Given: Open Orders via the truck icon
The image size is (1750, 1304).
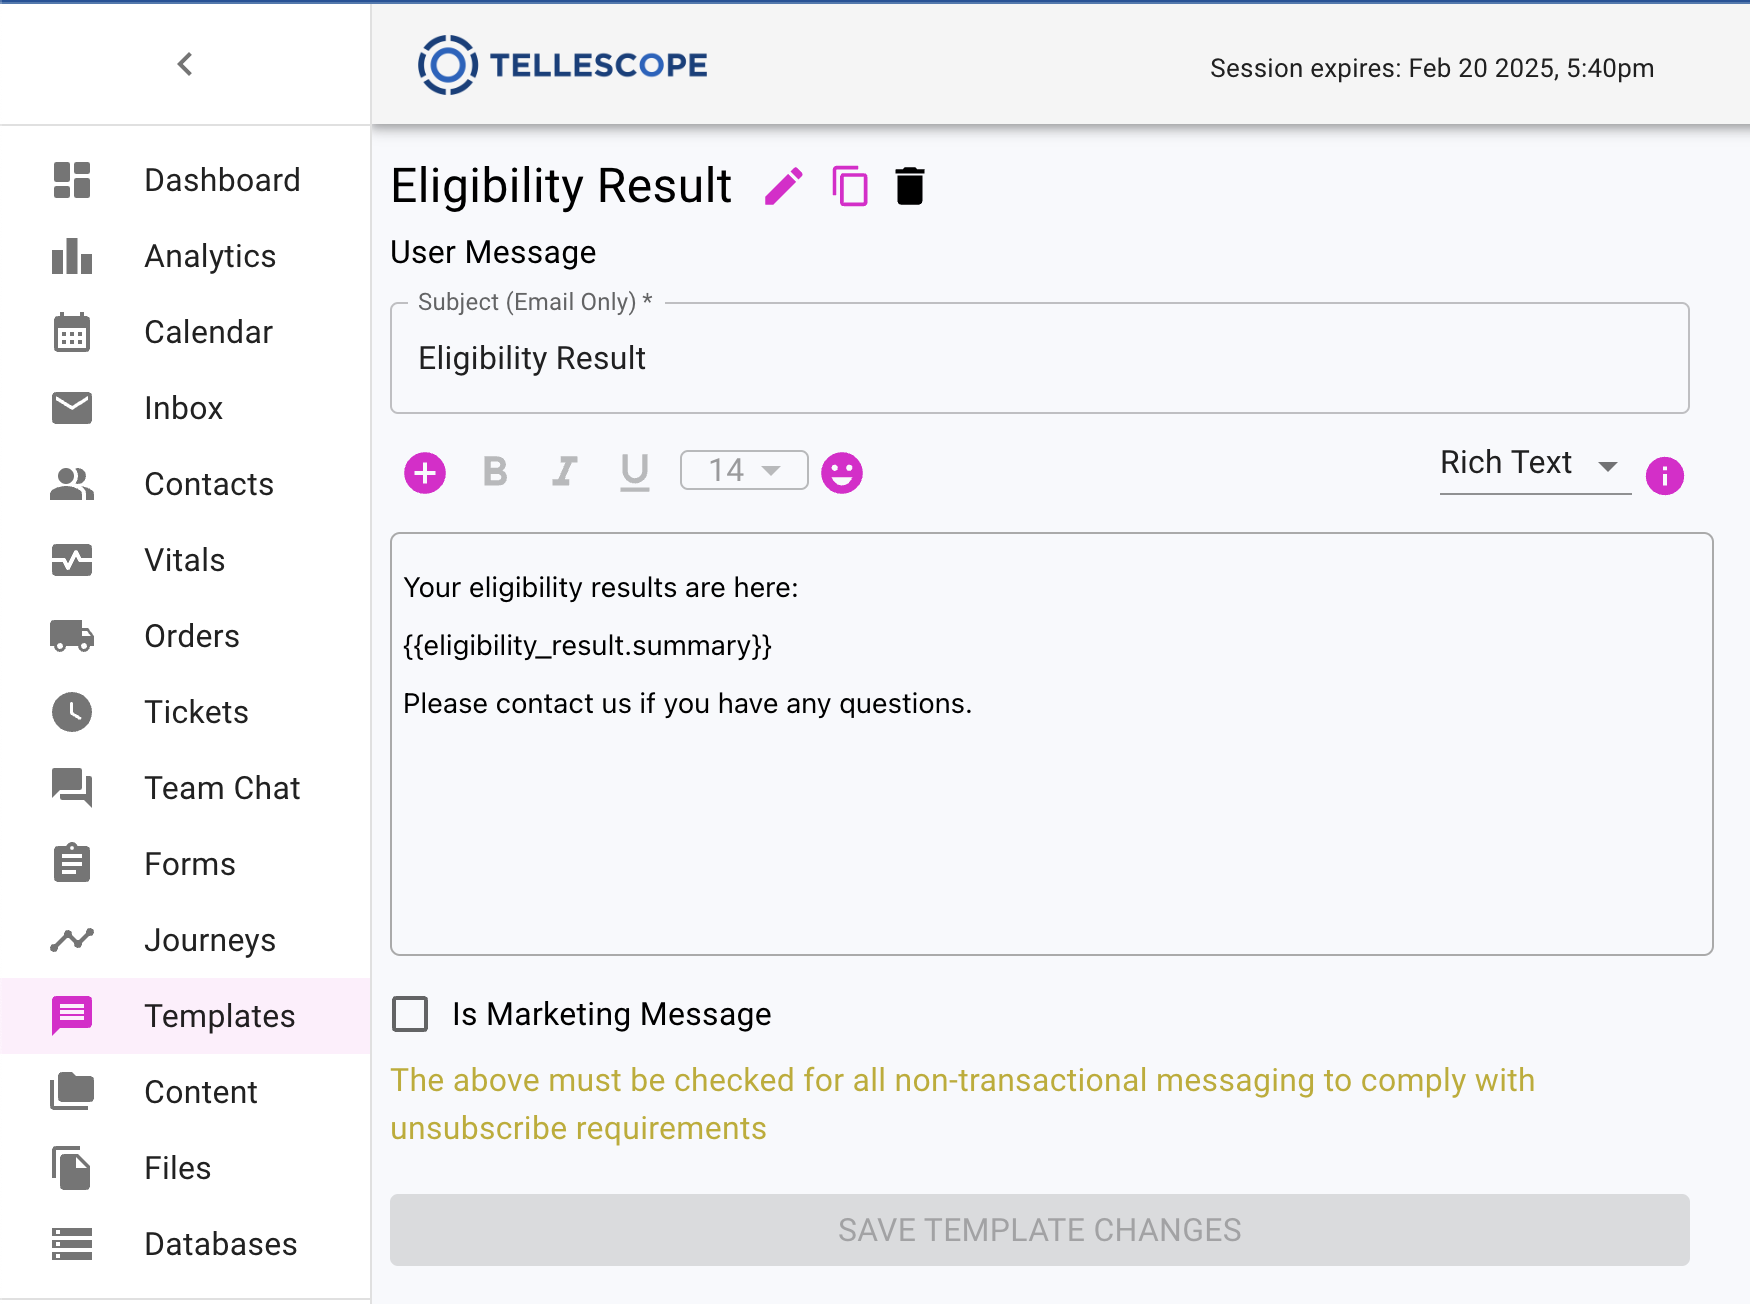Looking at the screenshot, I should (72, 636).
